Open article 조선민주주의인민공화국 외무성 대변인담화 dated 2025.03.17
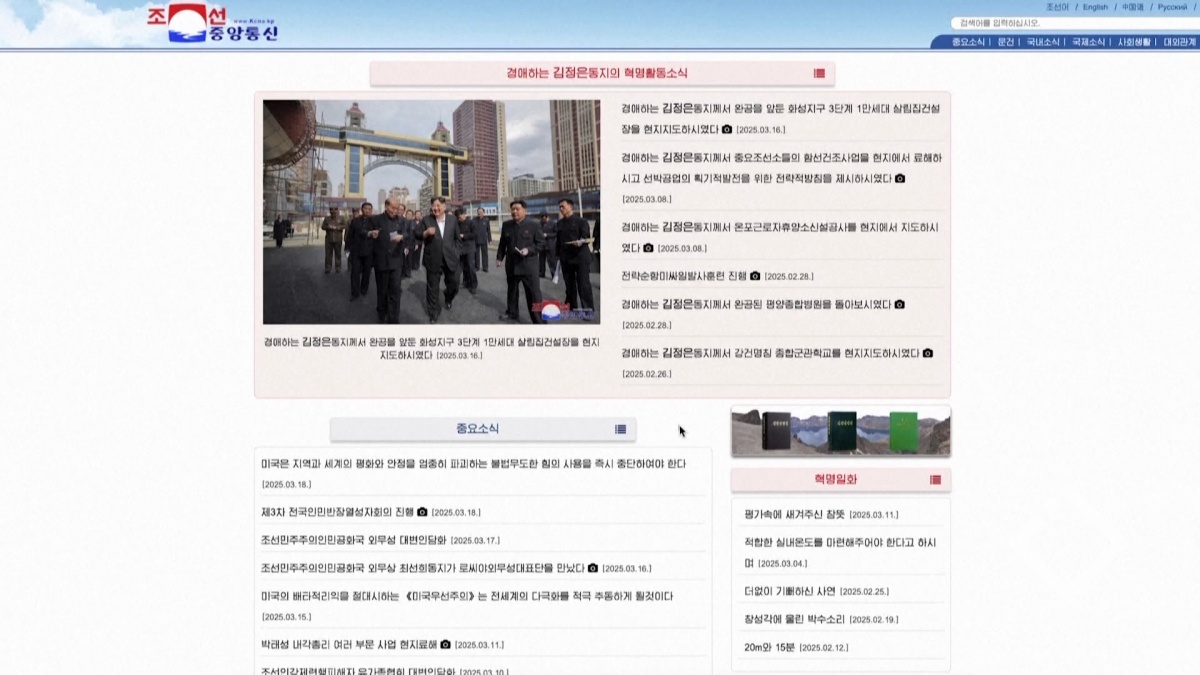 pyautogui.click(x=353, y=540)
